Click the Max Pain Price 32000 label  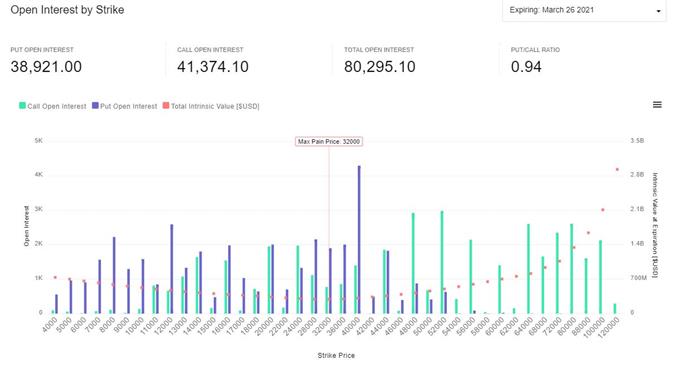[329, 142]
